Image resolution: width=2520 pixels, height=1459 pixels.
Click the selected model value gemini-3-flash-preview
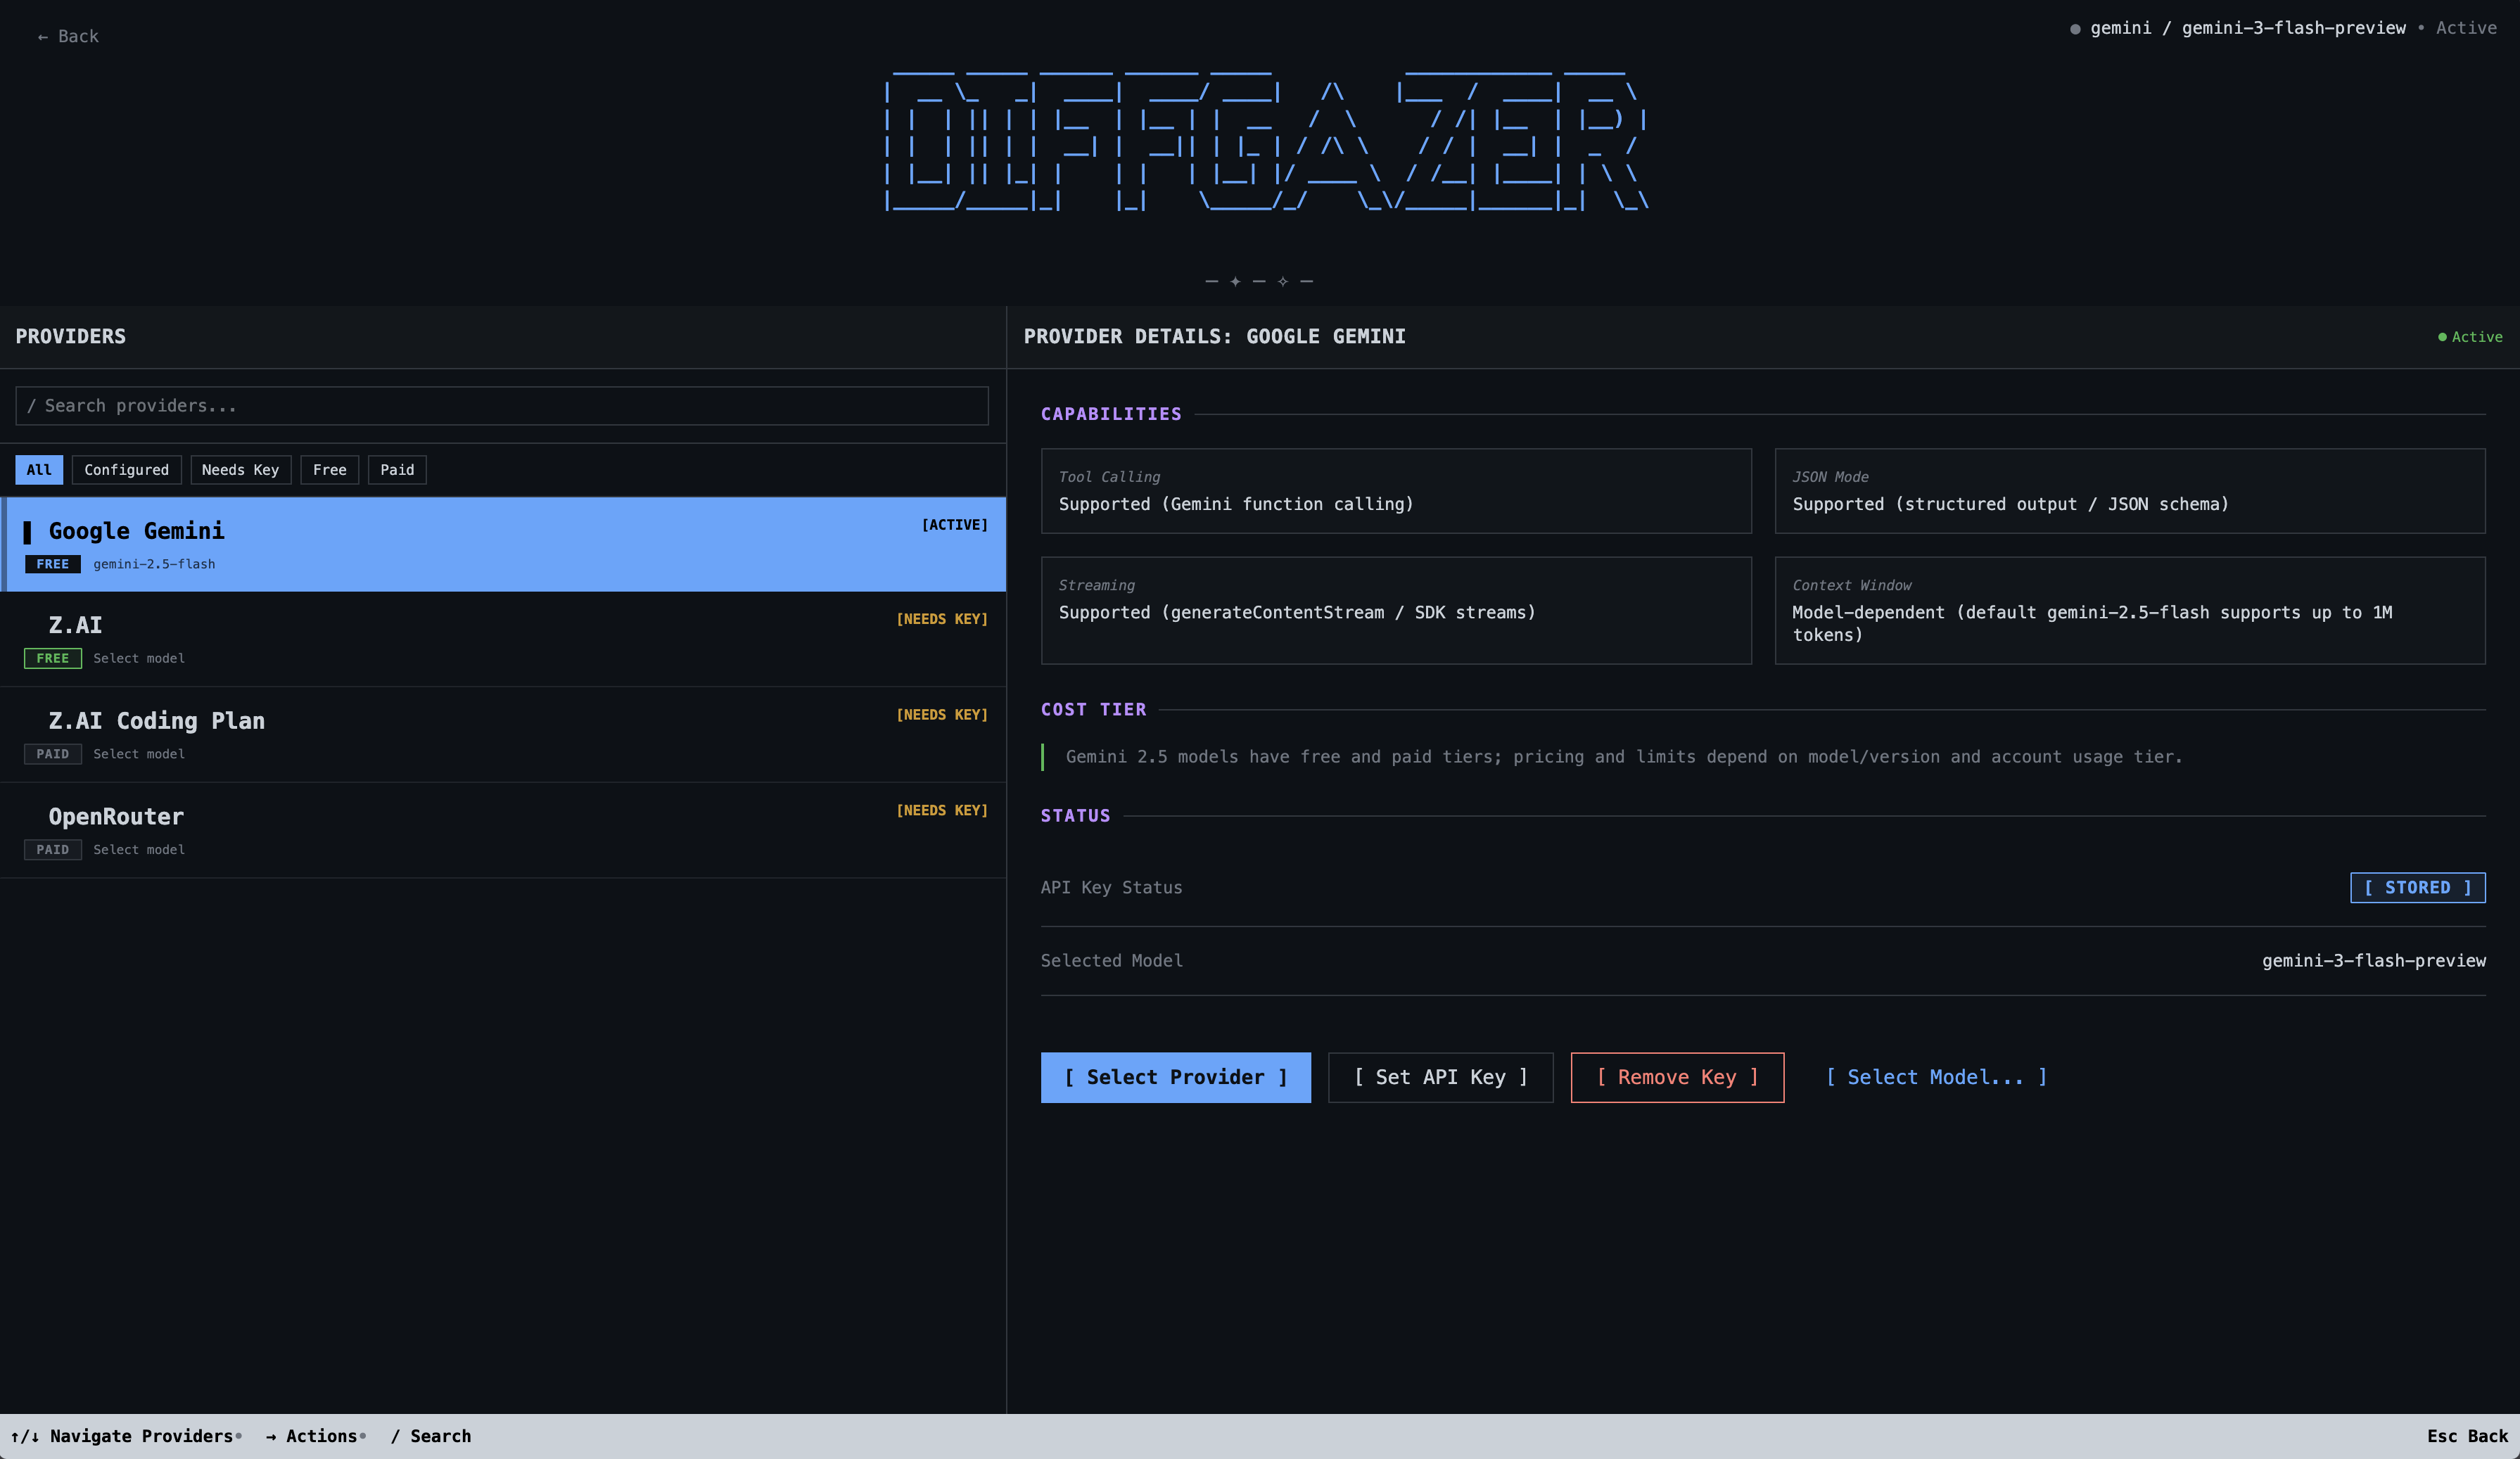(2372, 961)
